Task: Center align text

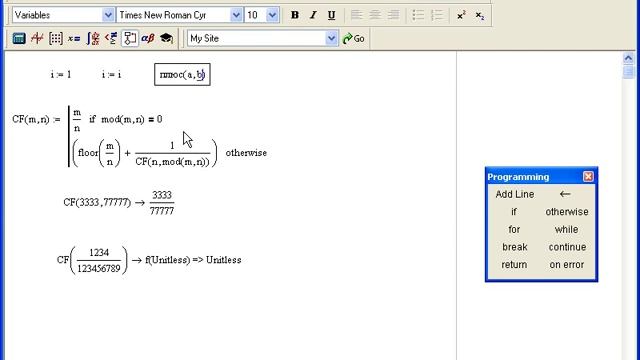Action: pyautogui.click(x=375, y=15)
